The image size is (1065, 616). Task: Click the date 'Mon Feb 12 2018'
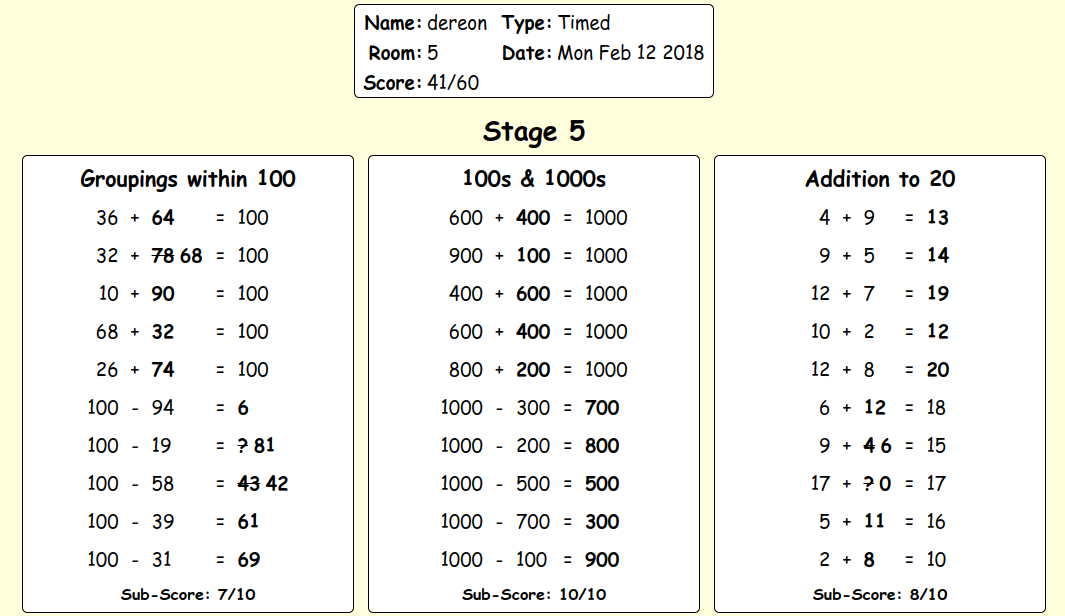click(x=630, y=53)
